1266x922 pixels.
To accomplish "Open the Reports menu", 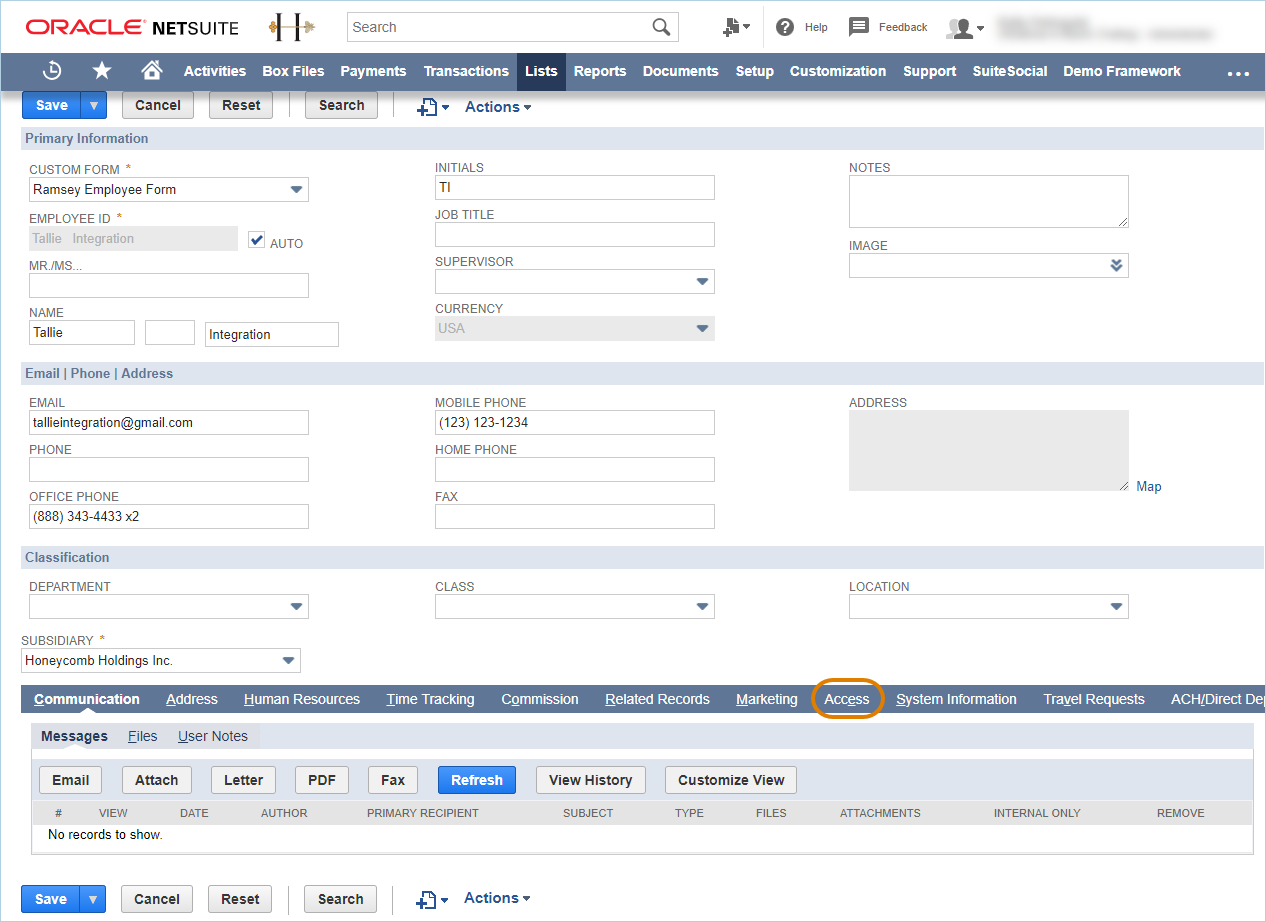I will (600, 71).
